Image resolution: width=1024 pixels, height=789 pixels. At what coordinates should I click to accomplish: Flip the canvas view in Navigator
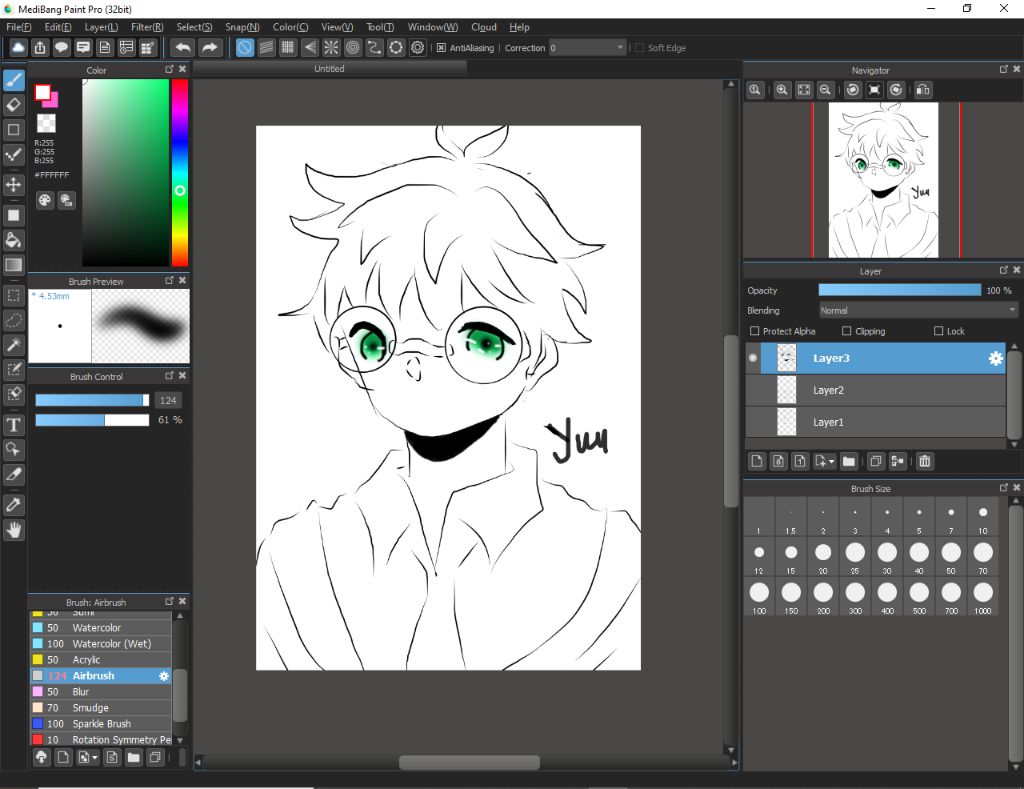[x=923, y=90]
